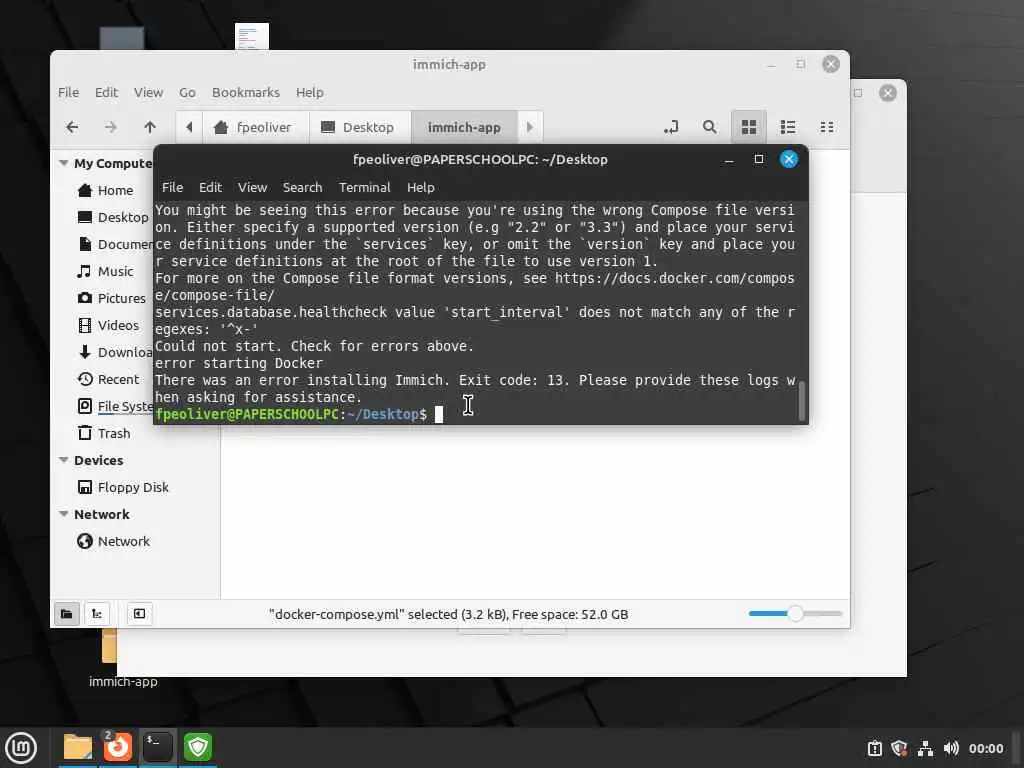The width and height of the screenshot is (1024, 768).
Task: Open Files from the taskbar
Action: click(78, 748)
